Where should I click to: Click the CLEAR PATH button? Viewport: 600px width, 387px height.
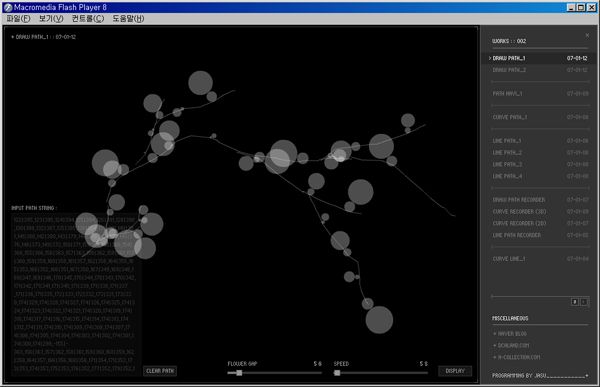point(160,371)
